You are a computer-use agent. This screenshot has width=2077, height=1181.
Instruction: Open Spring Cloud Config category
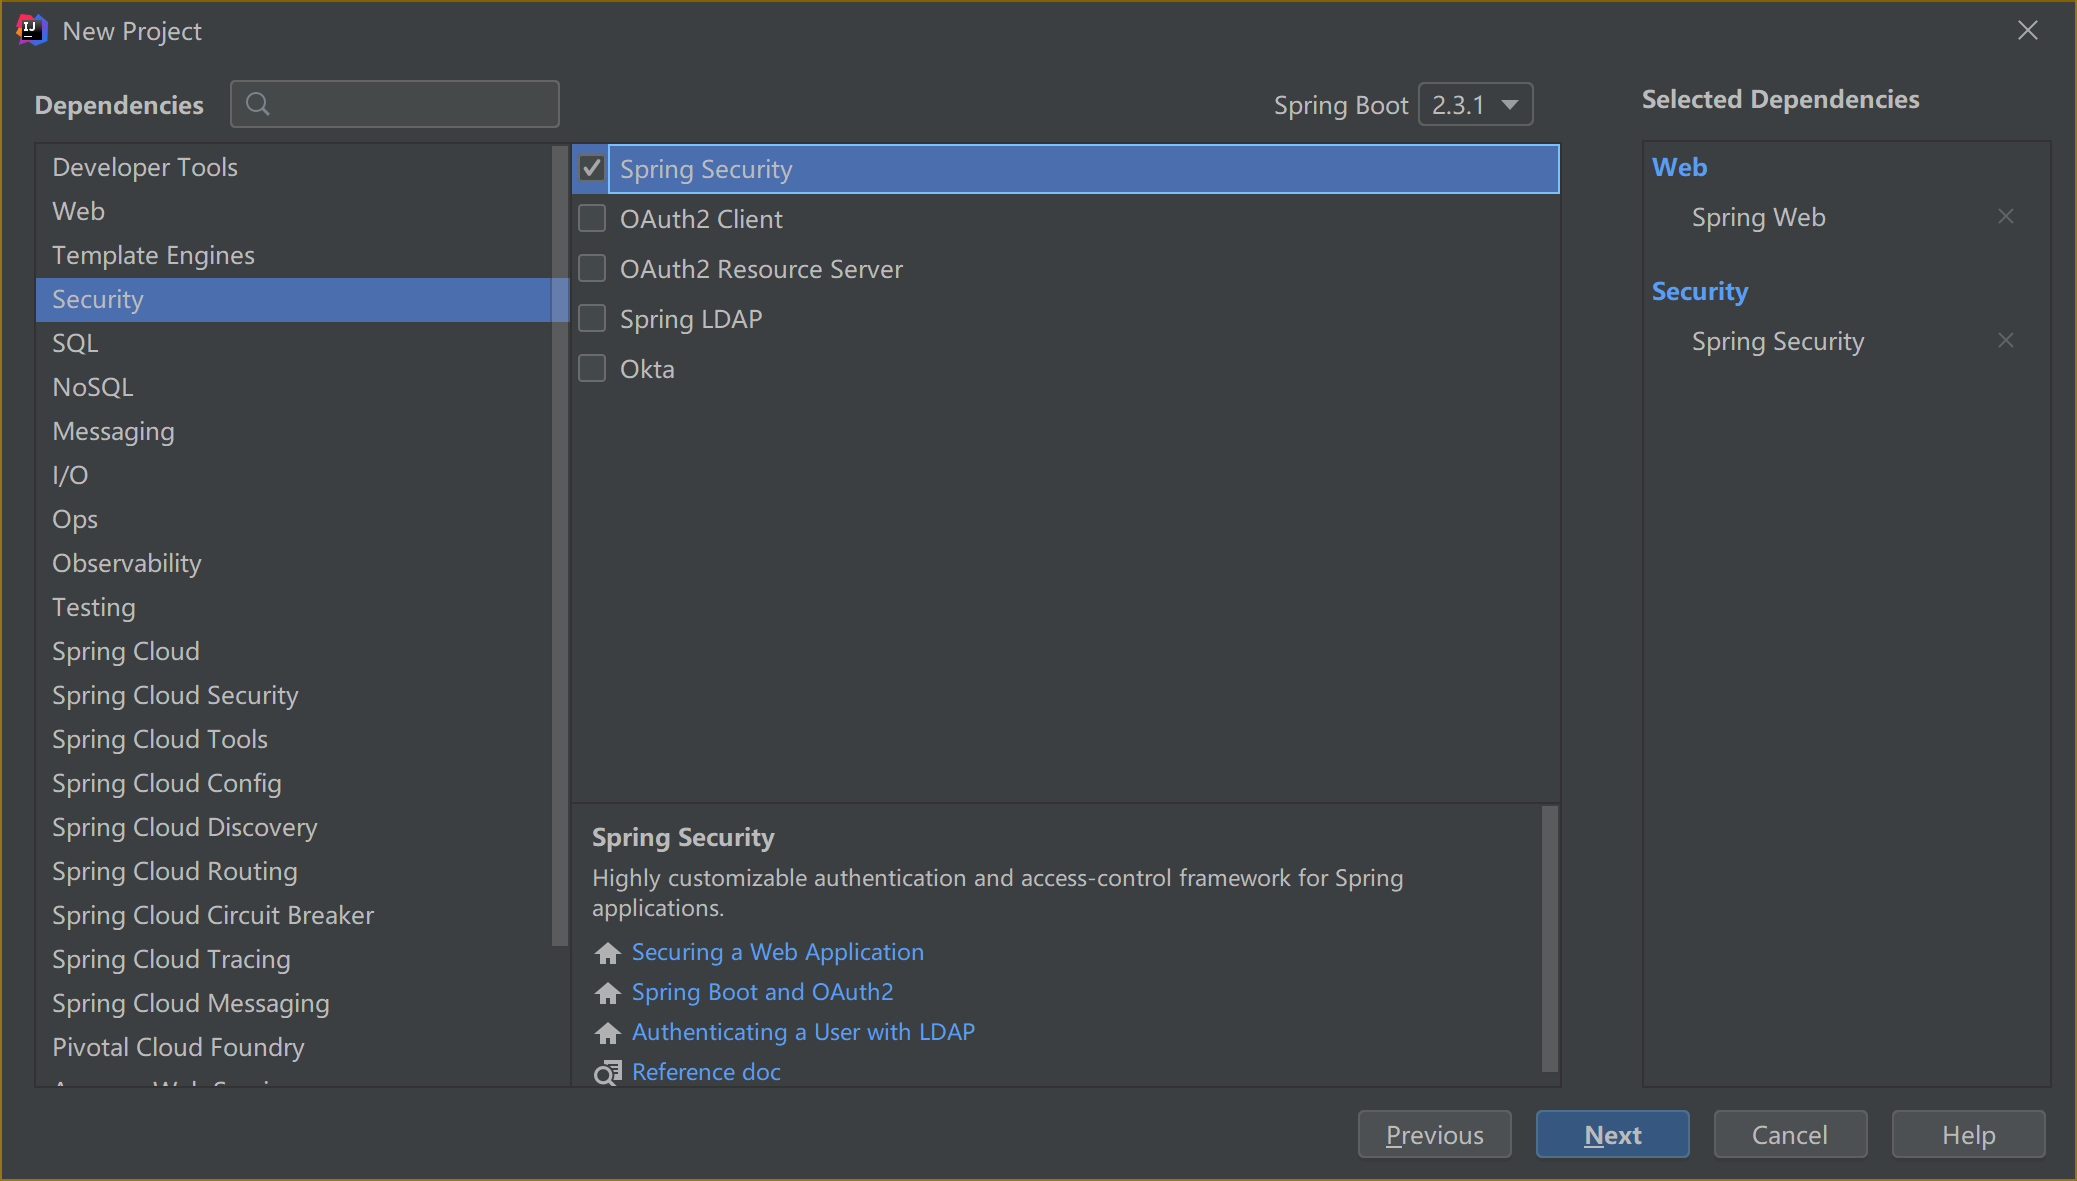click(x=294, y=783)
